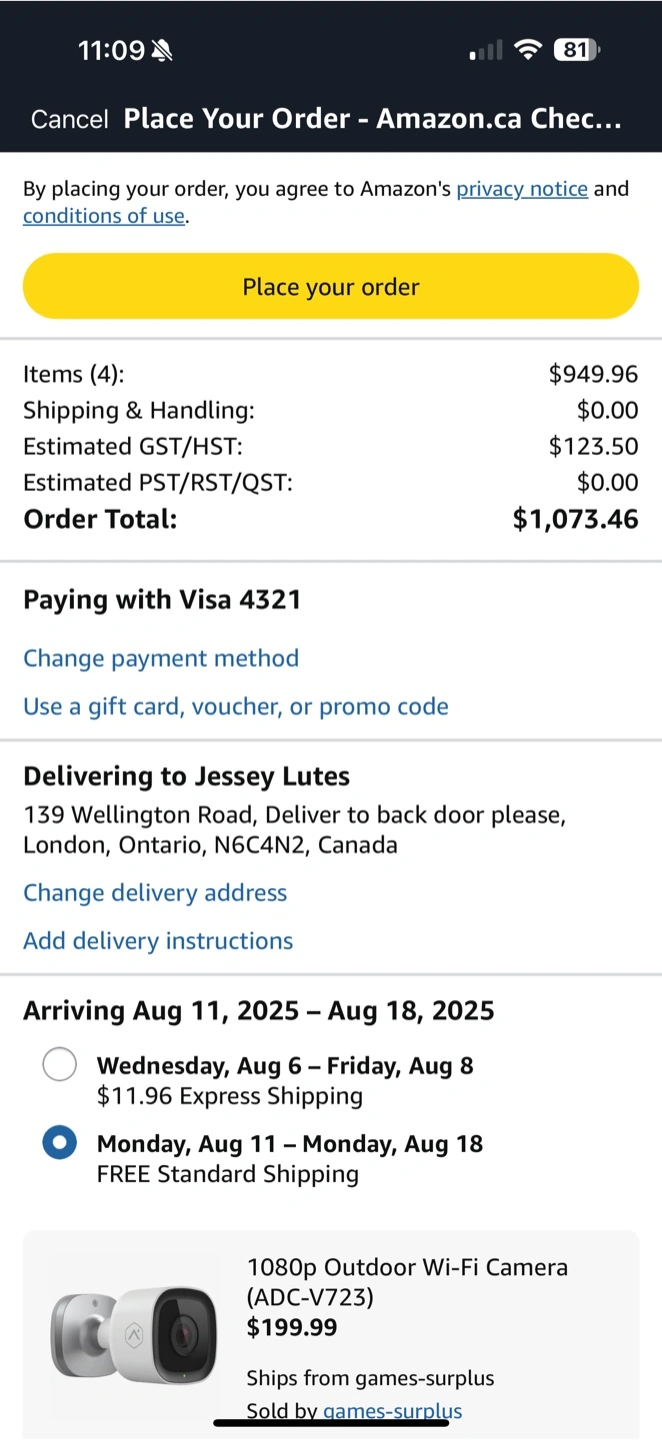This screenshot has height=1440, width=662.
Task: Tap the Wi-Fi status icon
Action: [x=527, y=50]
